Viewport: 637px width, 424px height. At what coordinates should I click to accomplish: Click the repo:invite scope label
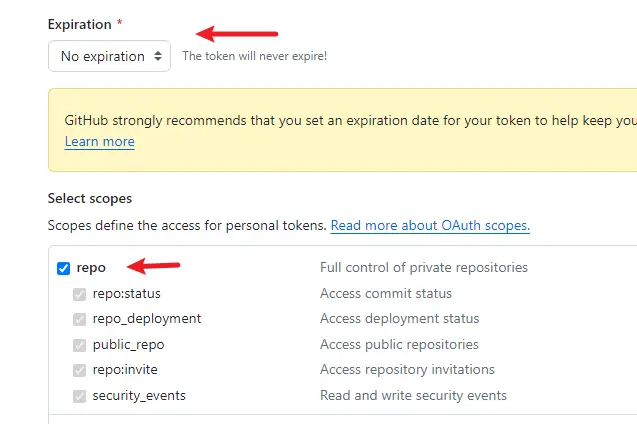click(125, 370)
